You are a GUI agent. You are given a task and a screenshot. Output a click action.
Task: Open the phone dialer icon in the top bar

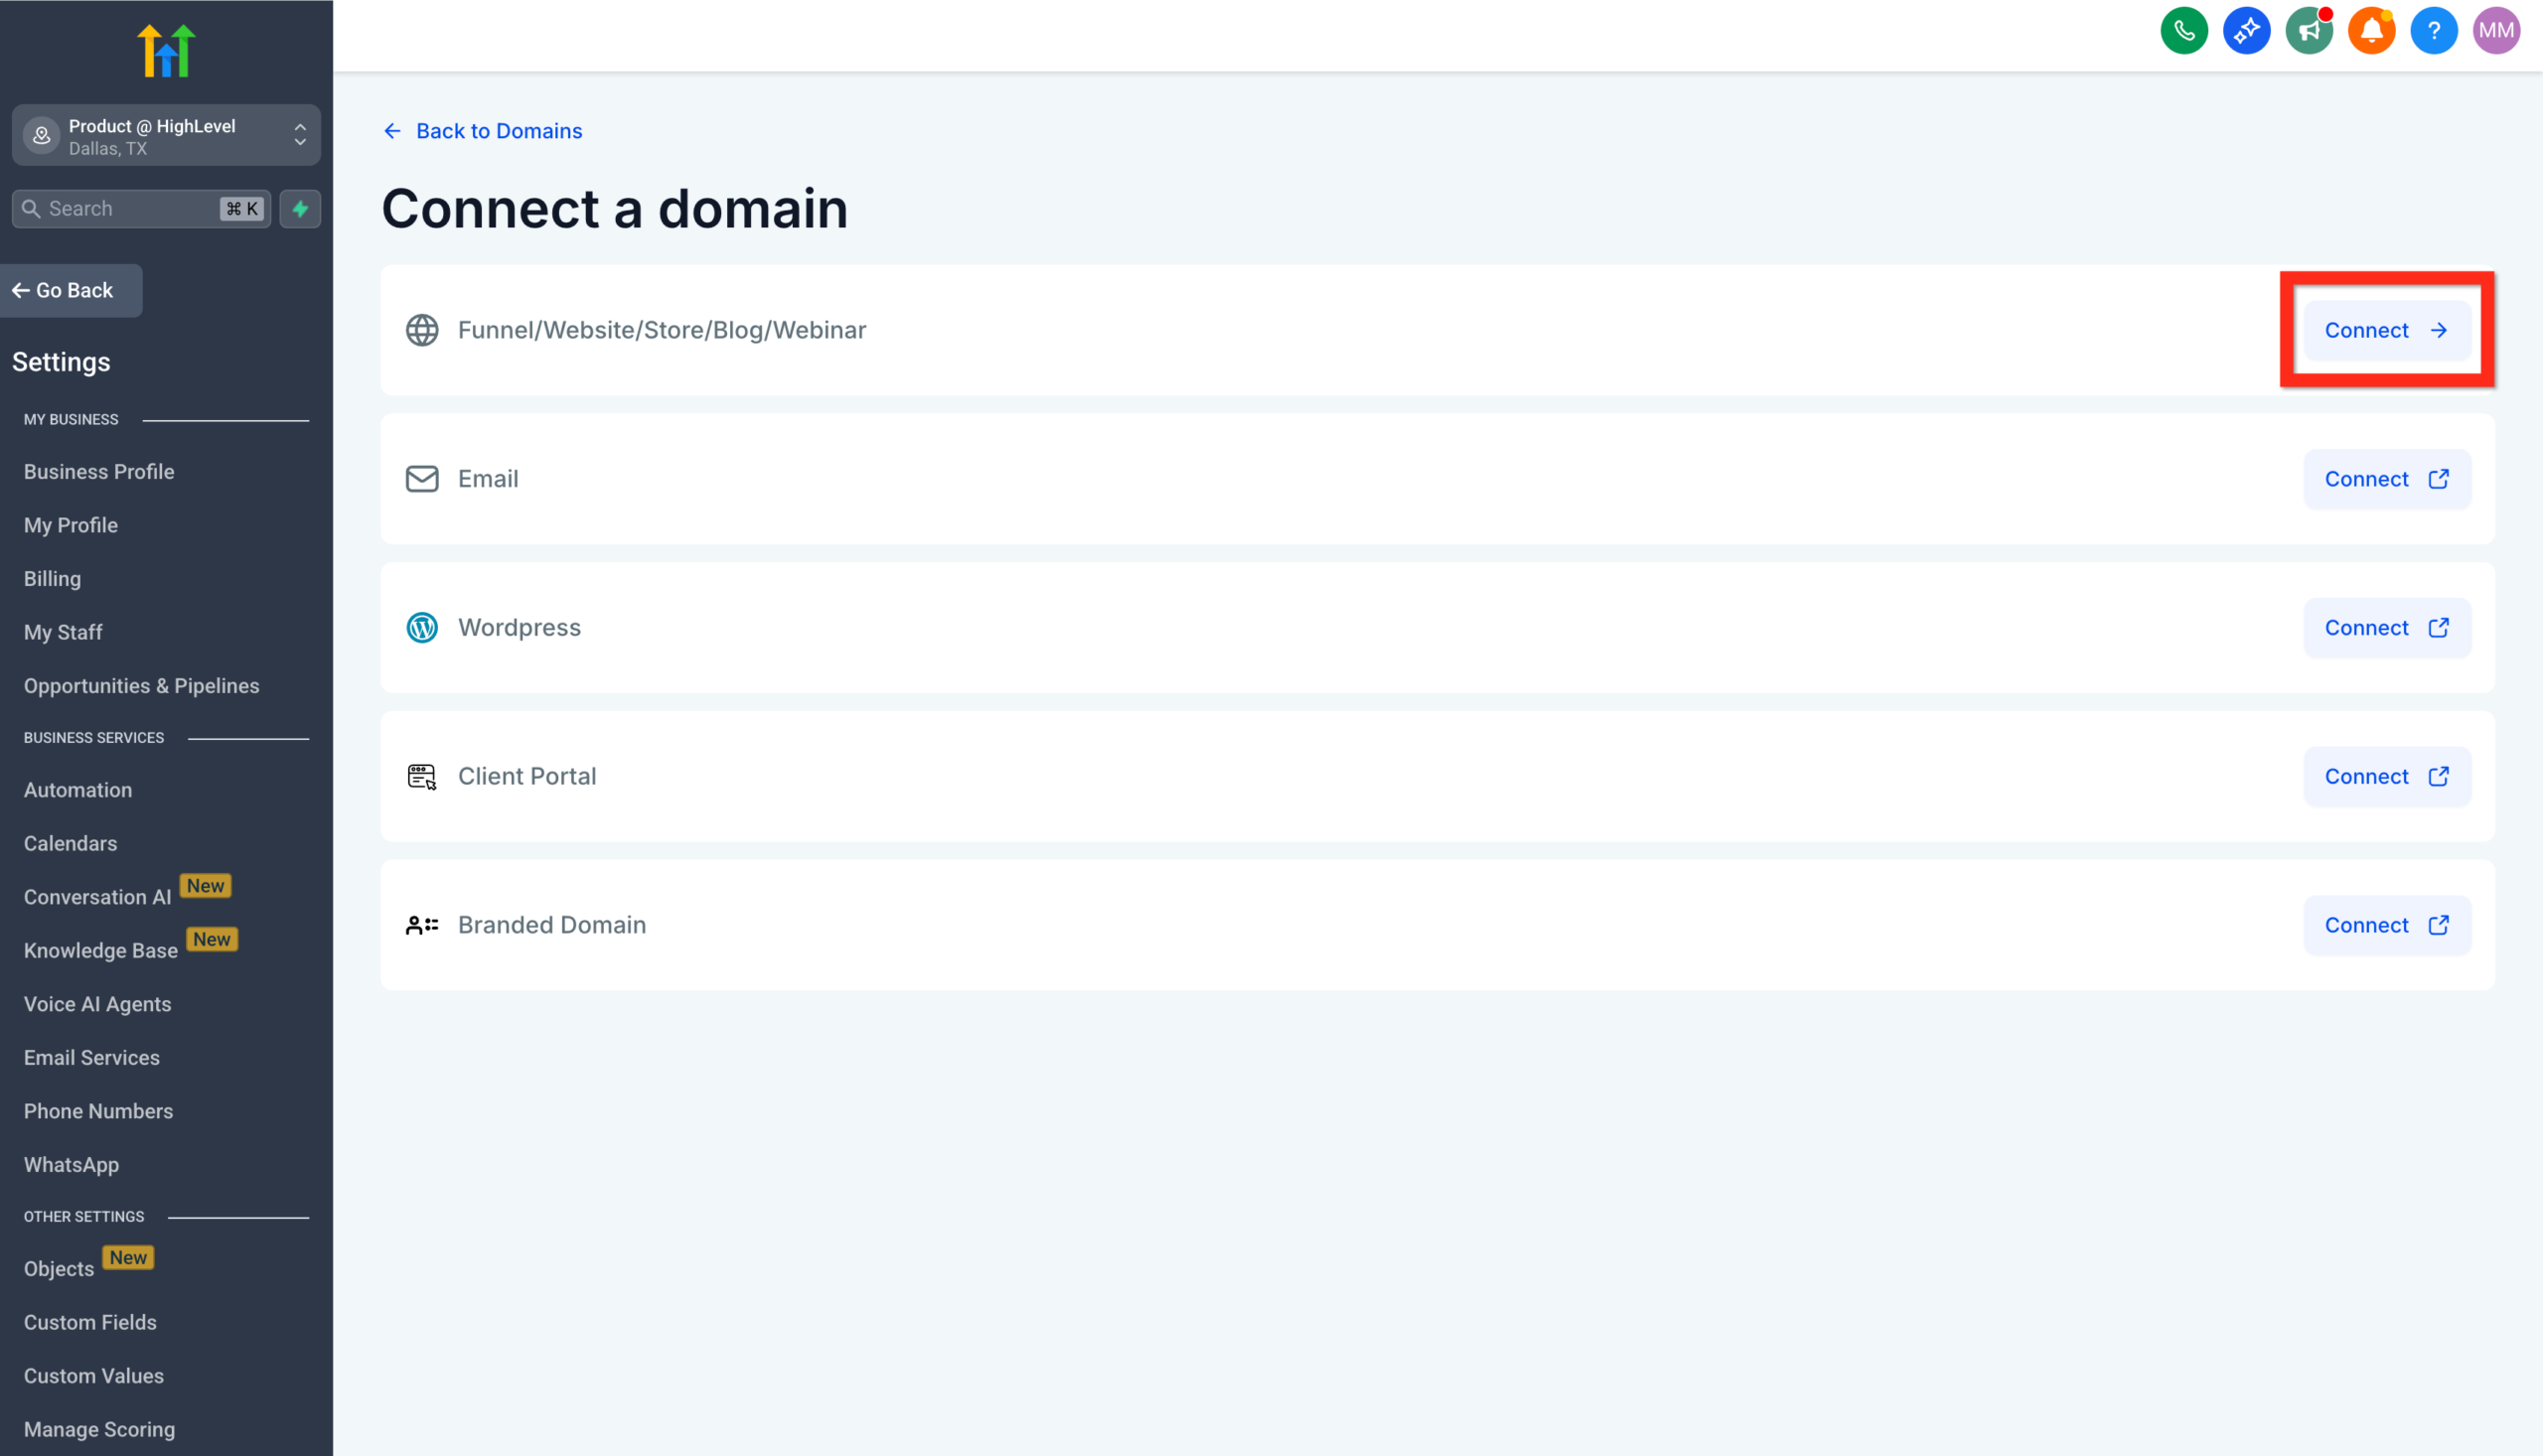click(x=2184, y=30)
